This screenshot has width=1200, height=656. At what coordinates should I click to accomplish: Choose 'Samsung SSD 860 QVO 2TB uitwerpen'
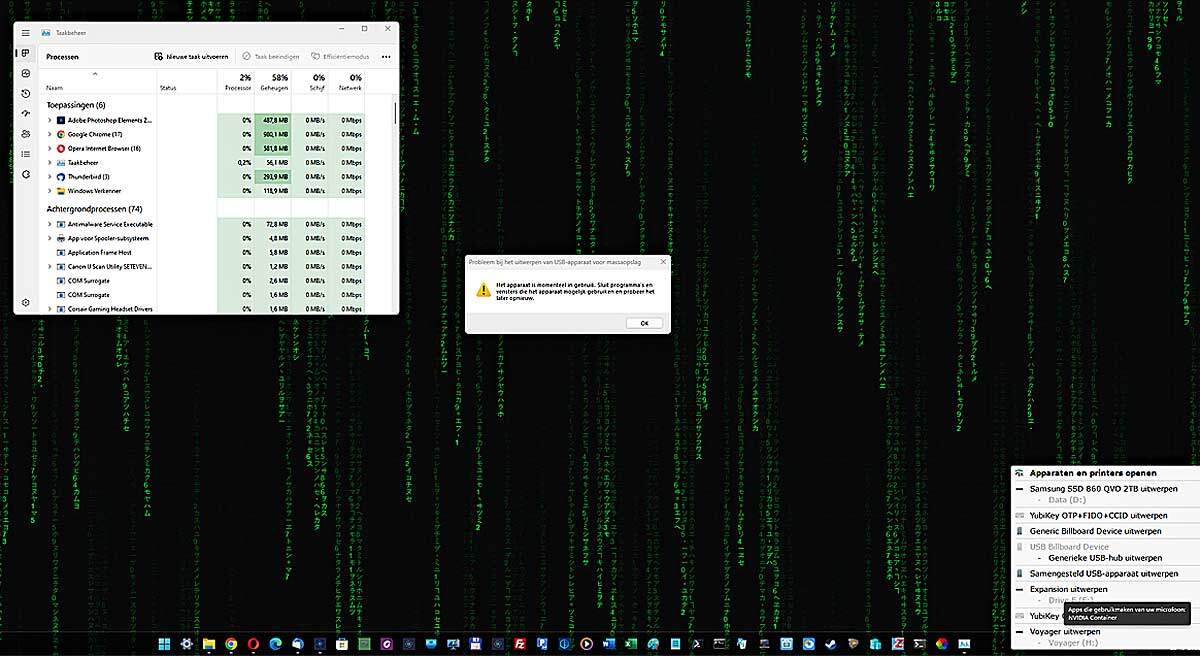pos(1103,489)
